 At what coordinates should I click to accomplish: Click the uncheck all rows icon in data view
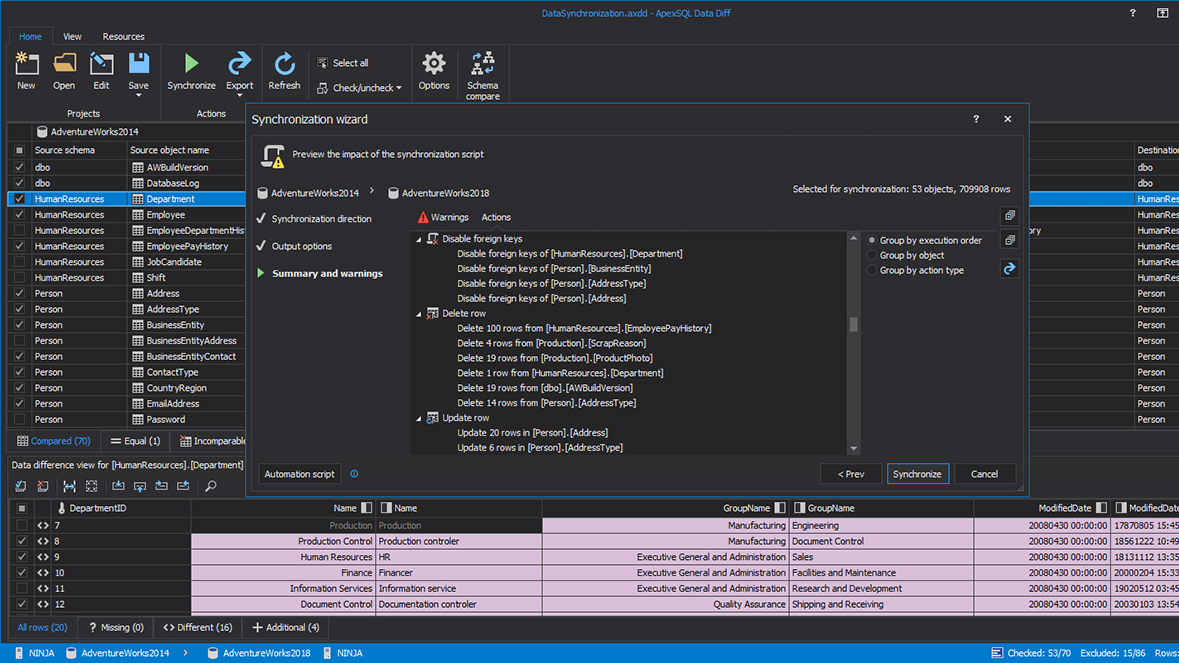43,486
